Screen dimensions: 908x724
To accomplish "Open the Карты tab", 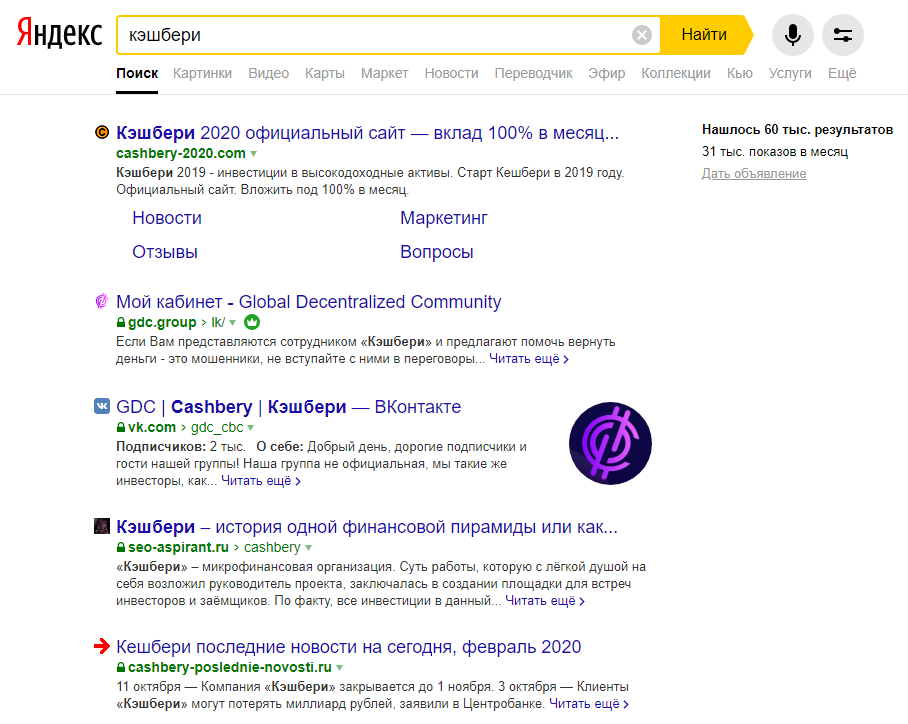I will click(325, 74).
